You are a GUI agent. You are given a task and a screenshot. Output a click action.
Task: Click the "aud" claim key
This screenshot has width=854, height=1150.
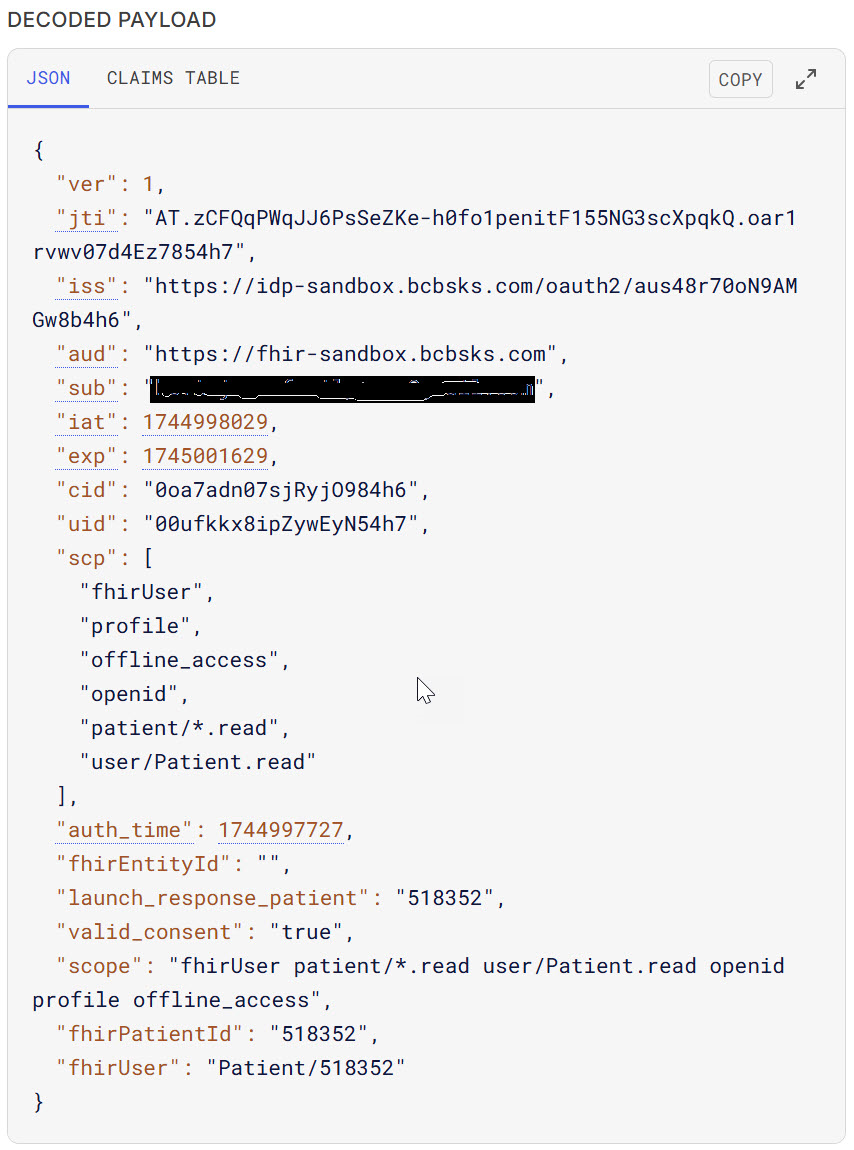click(87, 354)
